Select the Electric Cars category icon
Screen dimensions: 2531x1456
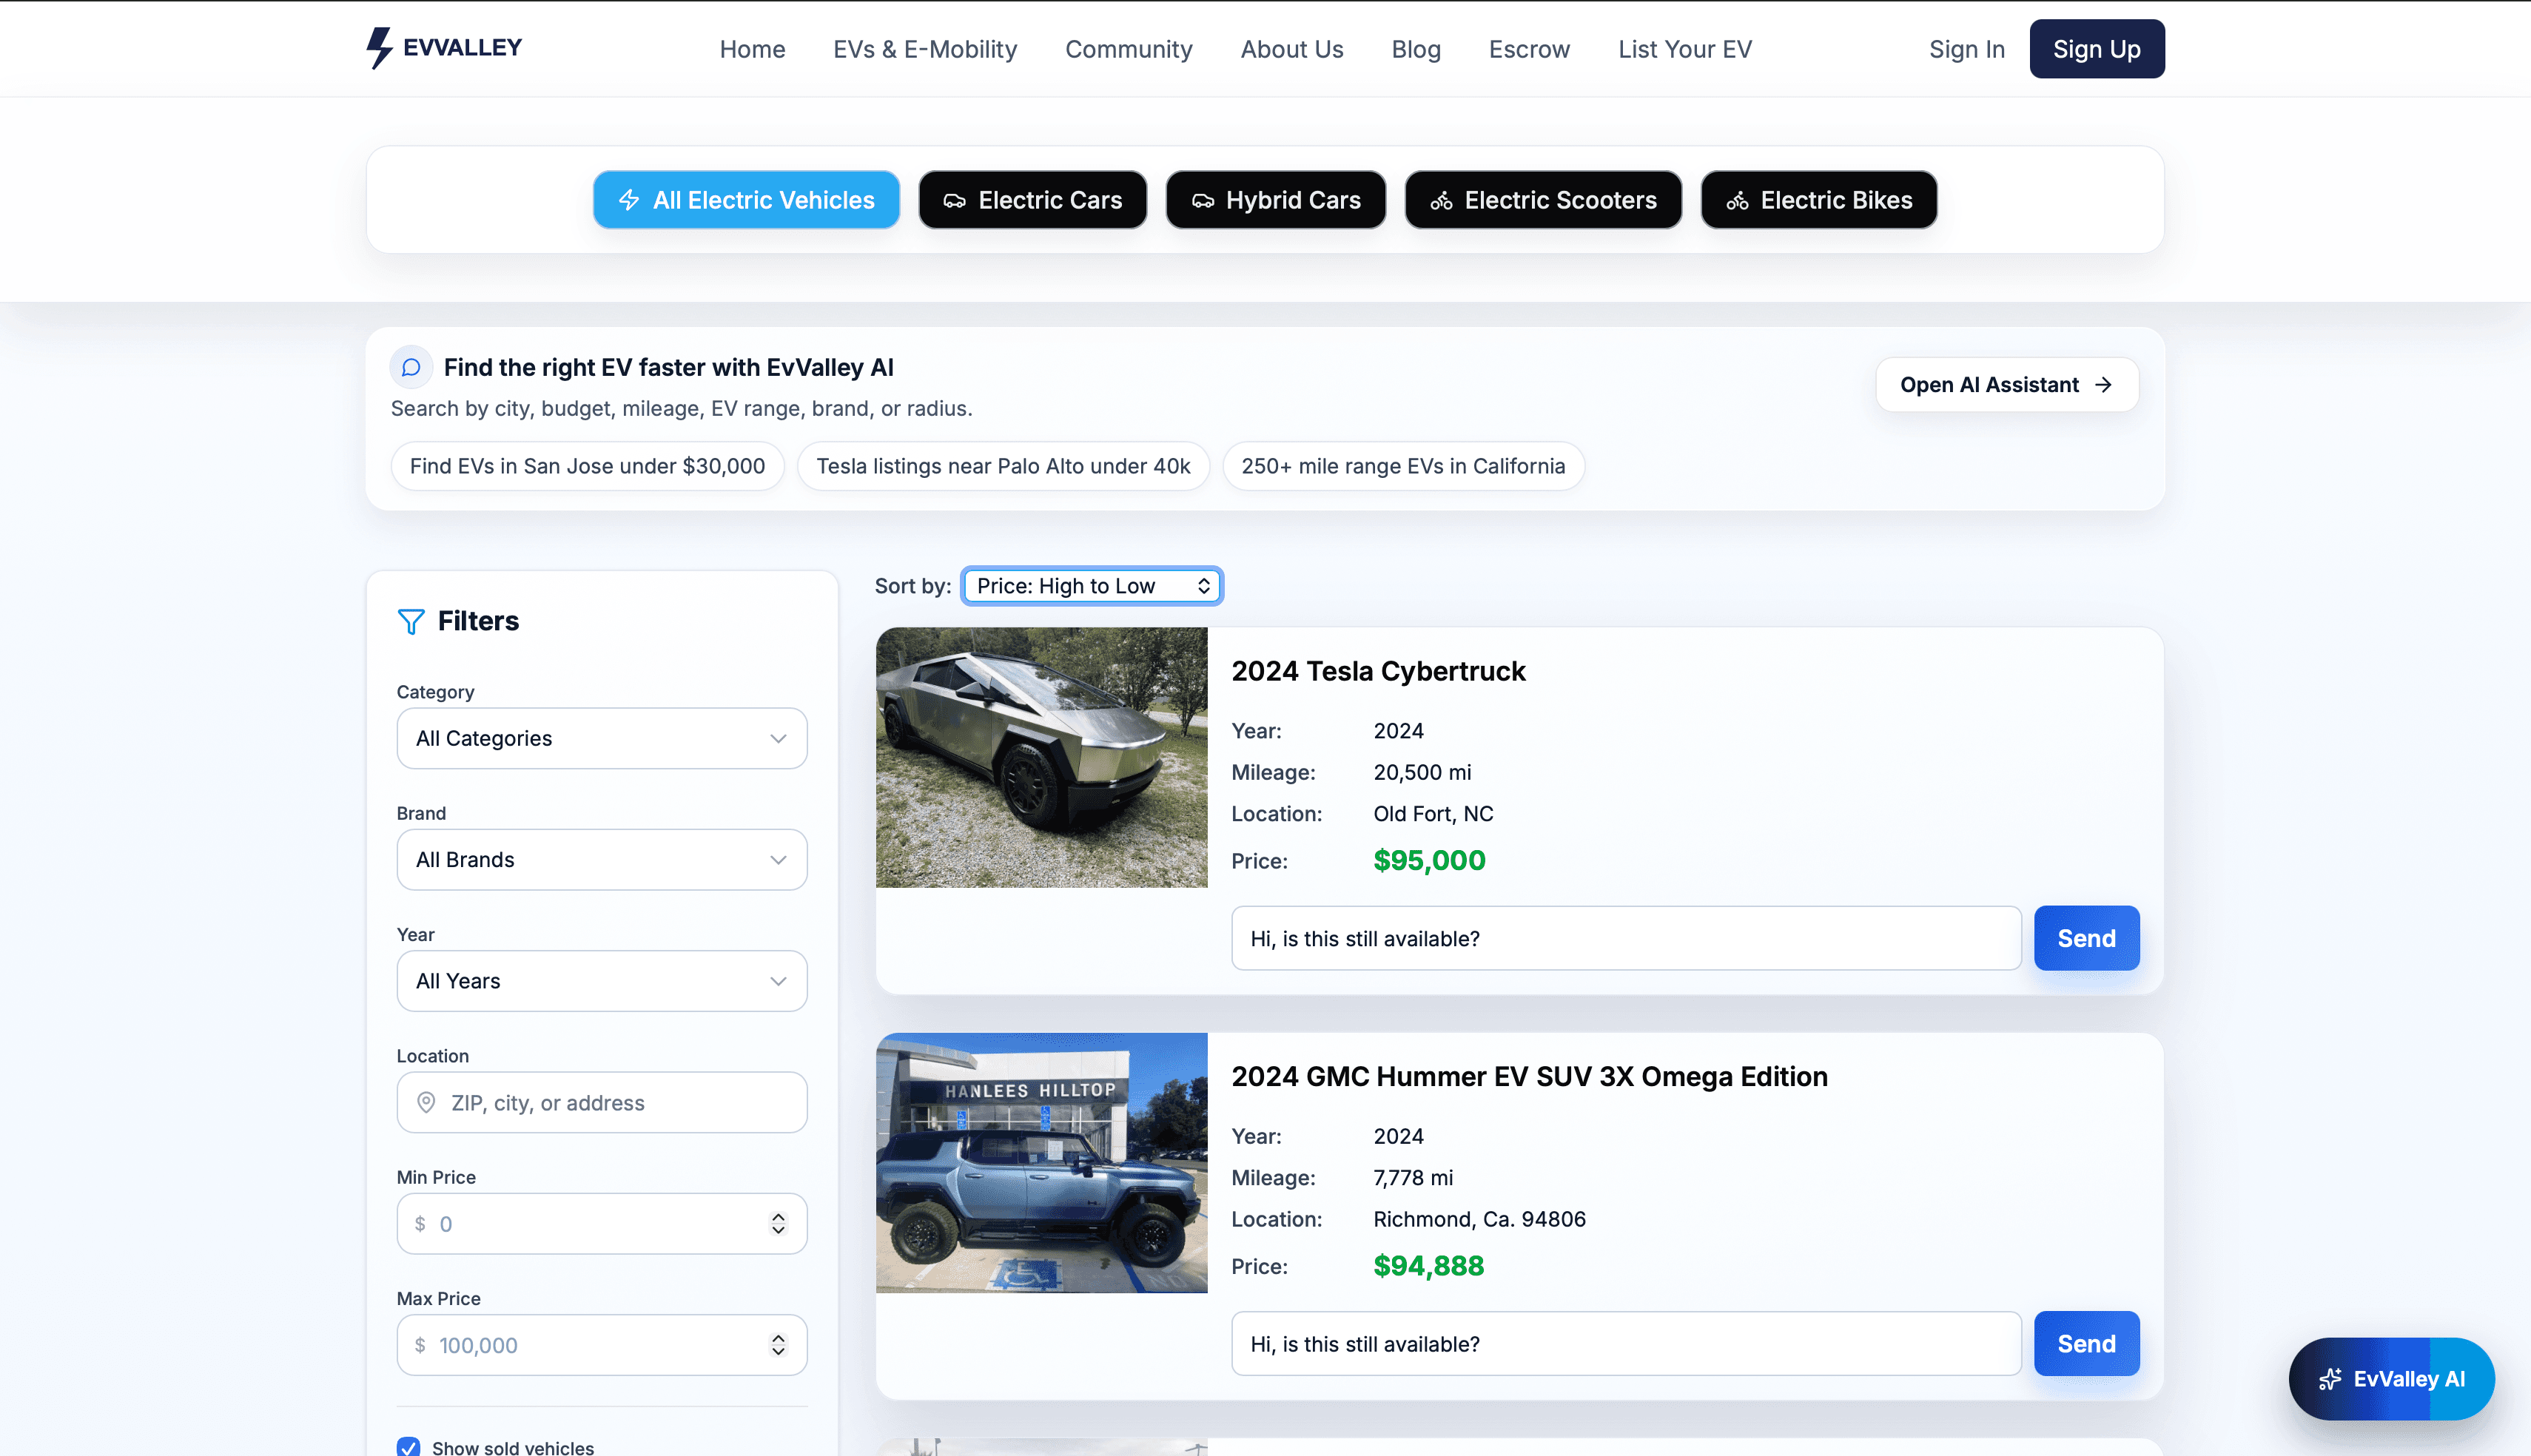[953, 200]
